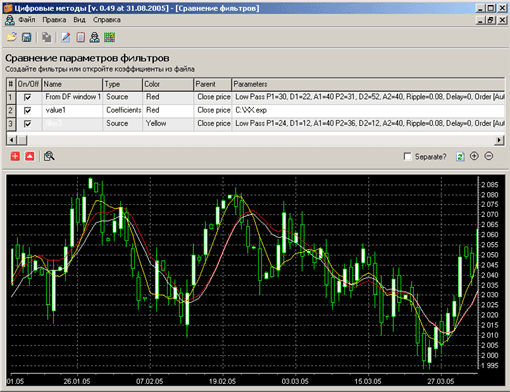Select the 'From DF window 1' name cell

click(72, 97)
